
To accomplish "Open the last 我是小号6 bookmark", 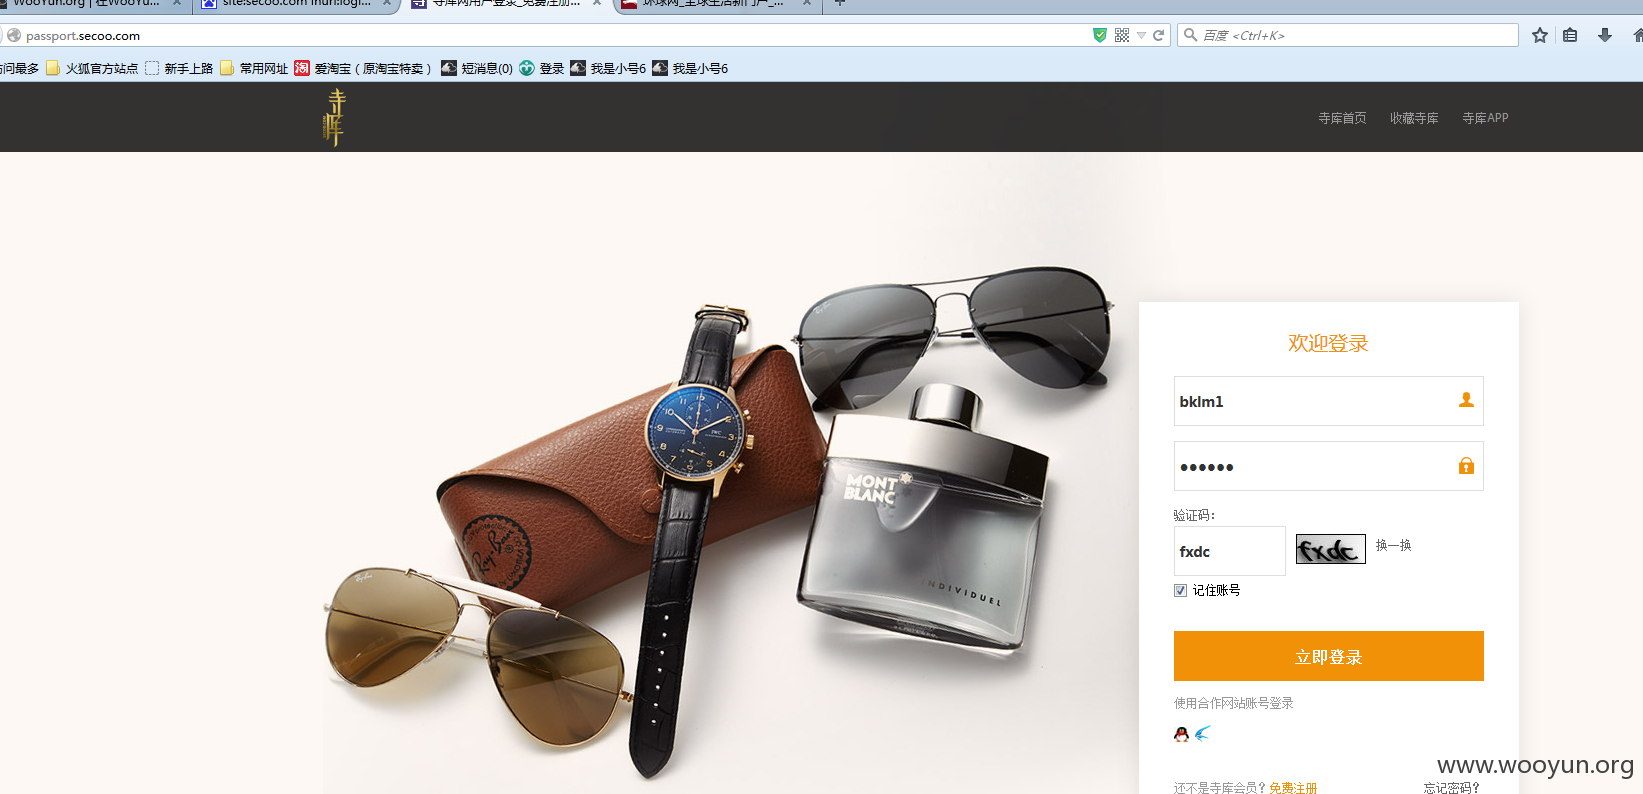I will 690,68.
